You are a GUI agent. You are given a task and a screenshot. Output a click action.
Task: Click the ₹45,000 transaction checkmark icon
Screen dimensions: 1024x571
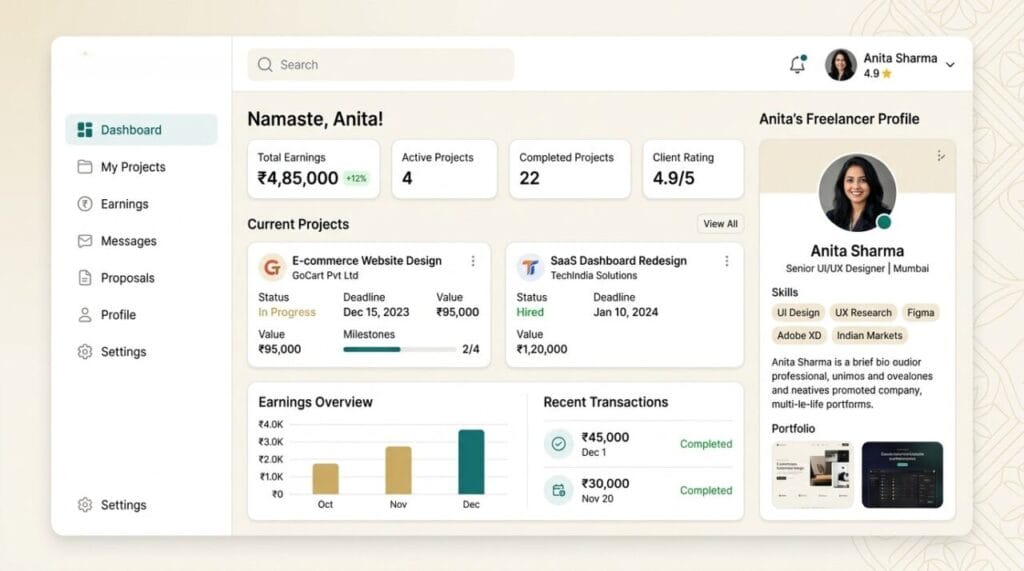point(558,444)
